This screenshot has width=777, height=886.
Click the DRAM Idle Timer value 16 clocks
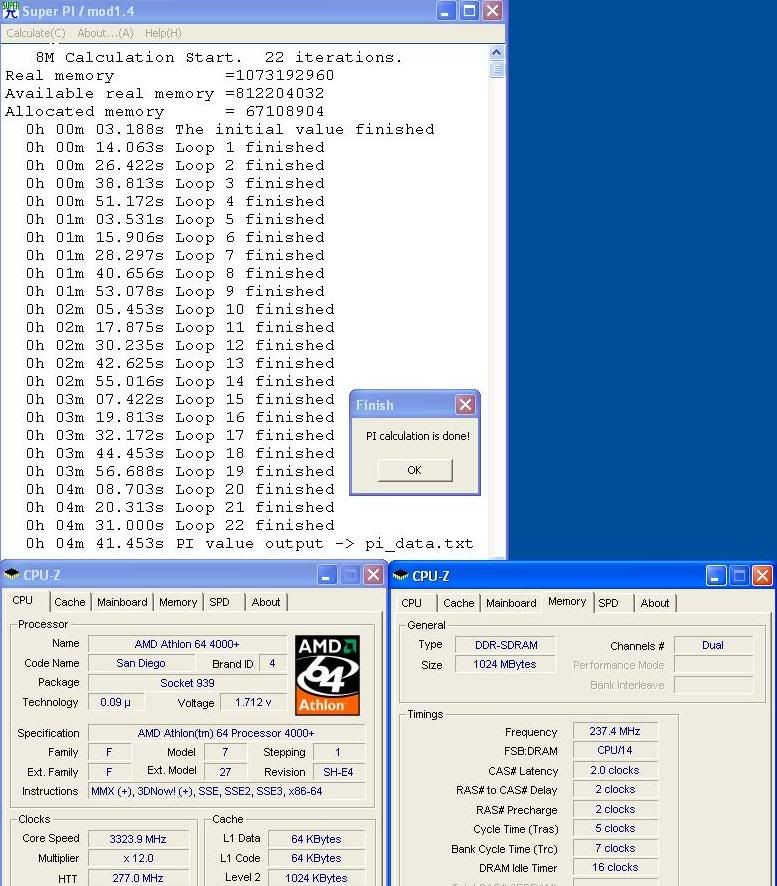615,867
